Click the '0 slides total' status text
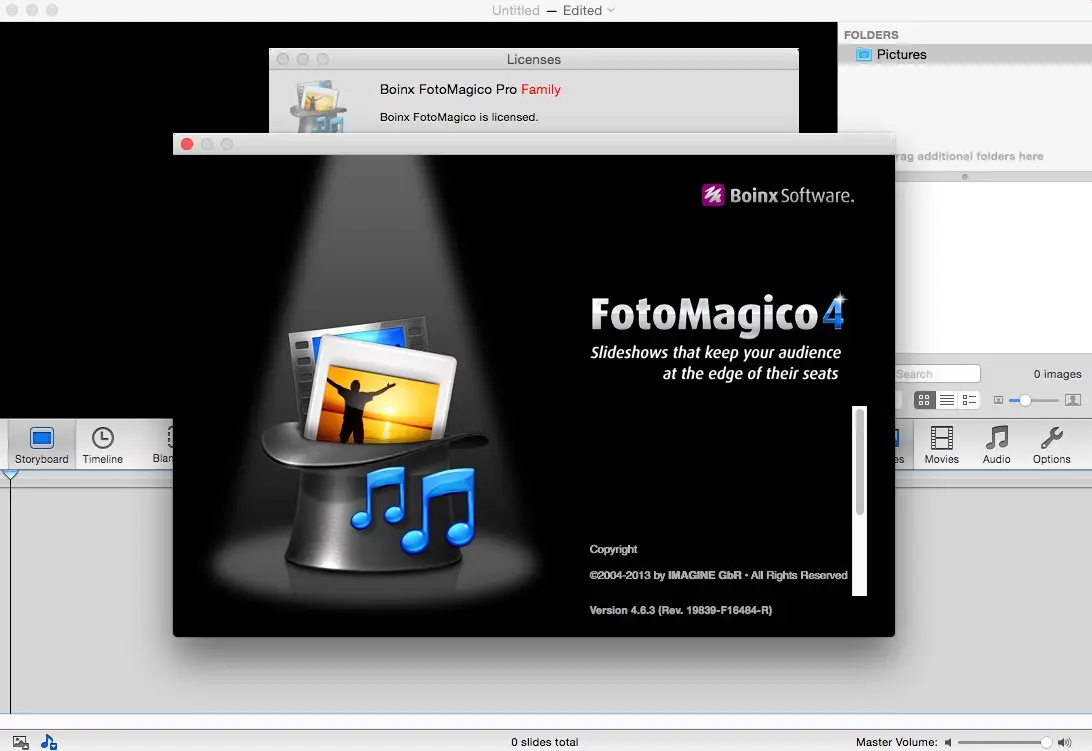This screenshot has width=1092, height=751. (x=545, y=742)
